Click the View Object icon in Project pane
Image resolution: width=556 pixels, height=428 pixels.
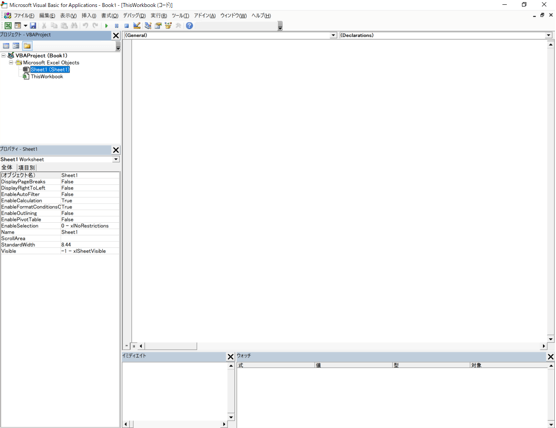[x=16, y=46]
